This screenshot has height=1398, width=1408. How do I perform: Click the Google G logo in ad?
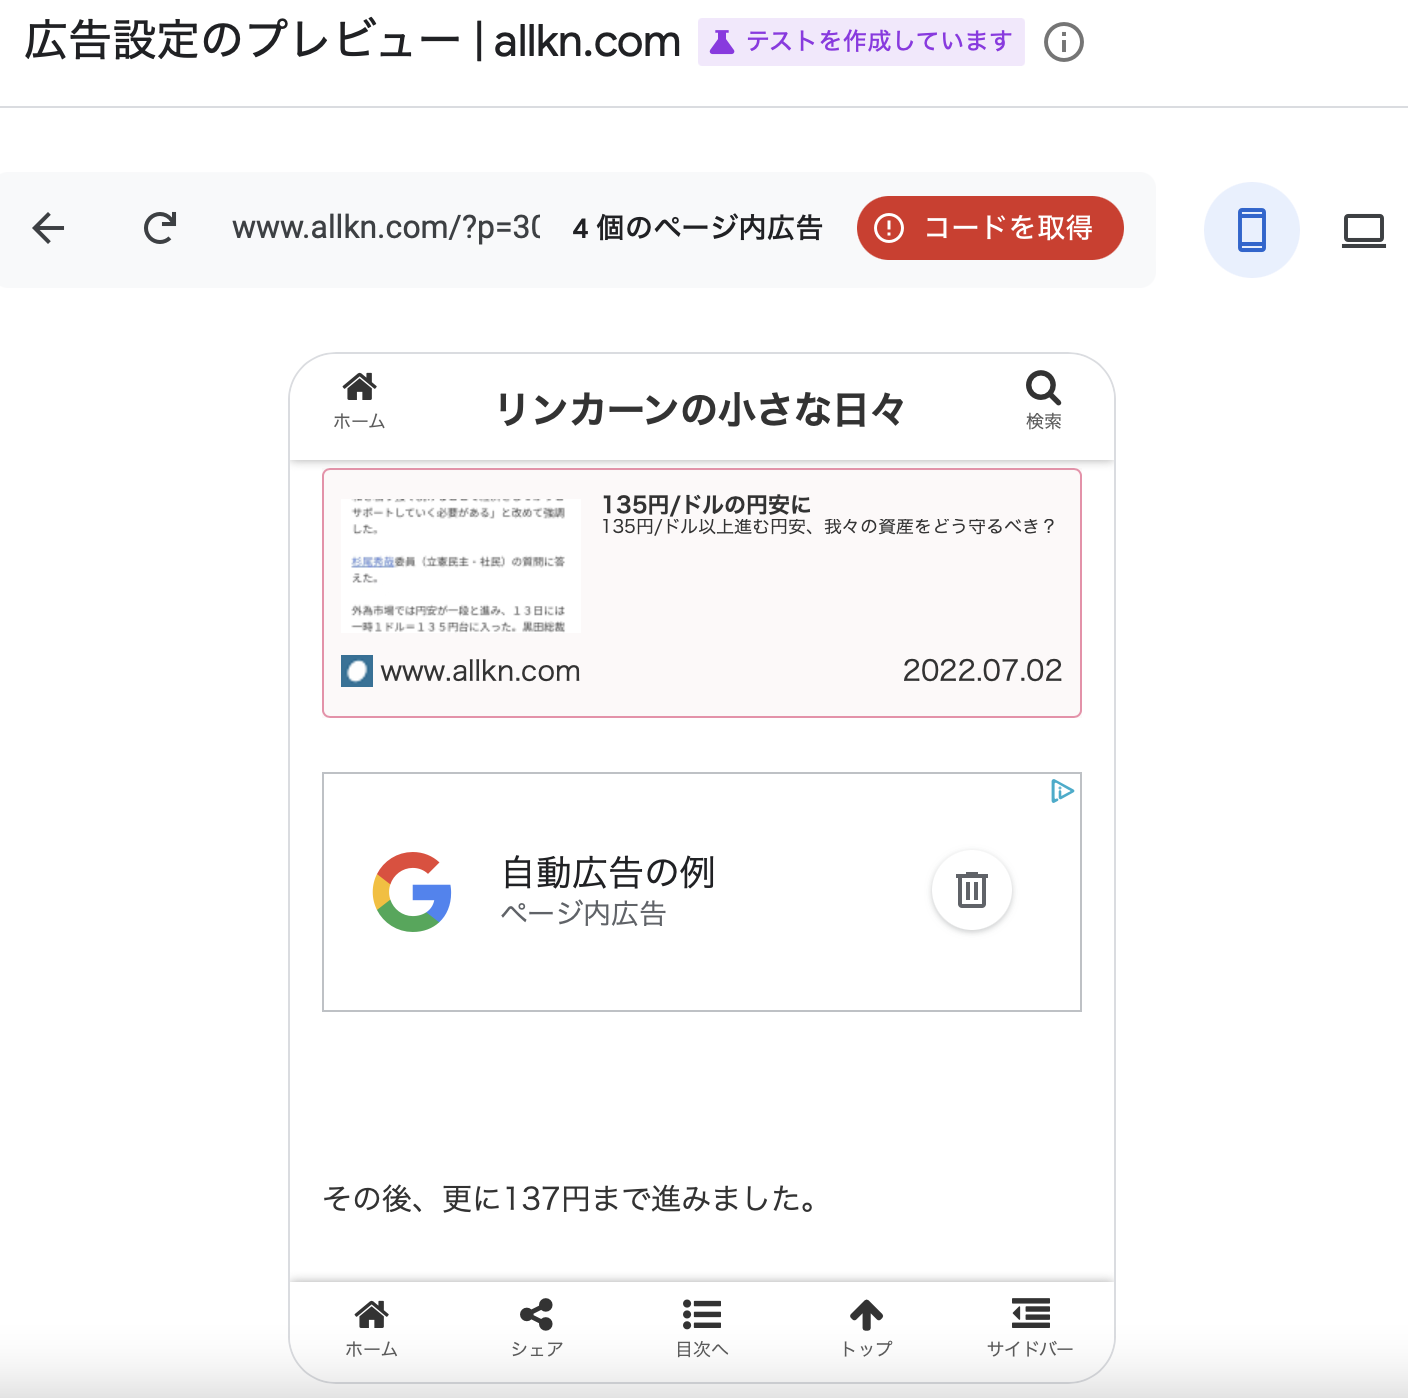tap(412, 892)
